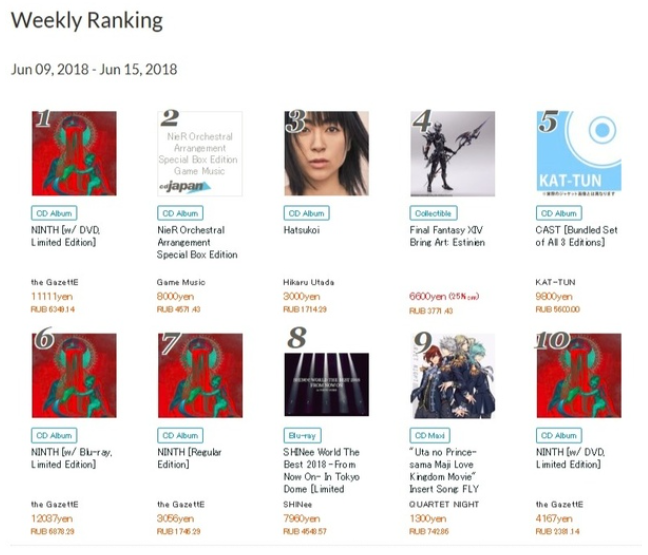Select Hikaru Utada Hatsukoi cover photo
This screenshot has height=555, width=648.
pos(326,153)
